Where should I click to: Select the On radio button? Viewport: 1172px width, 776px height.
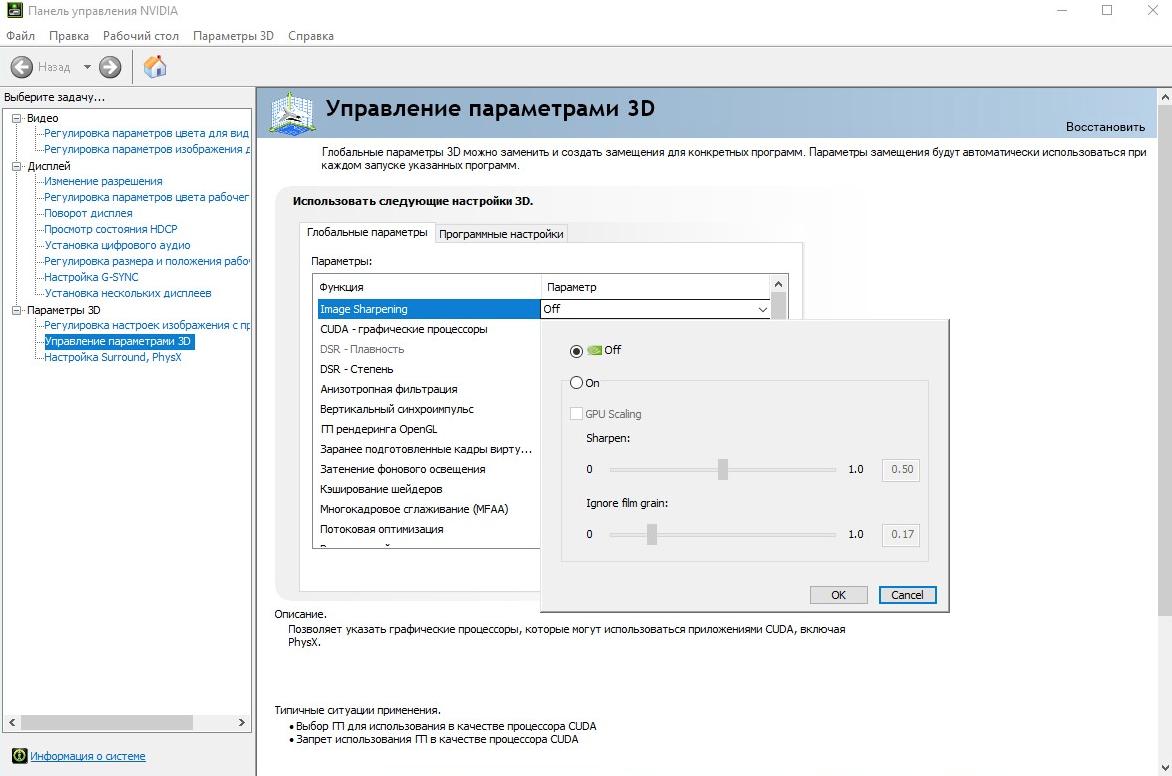point(576,383)
